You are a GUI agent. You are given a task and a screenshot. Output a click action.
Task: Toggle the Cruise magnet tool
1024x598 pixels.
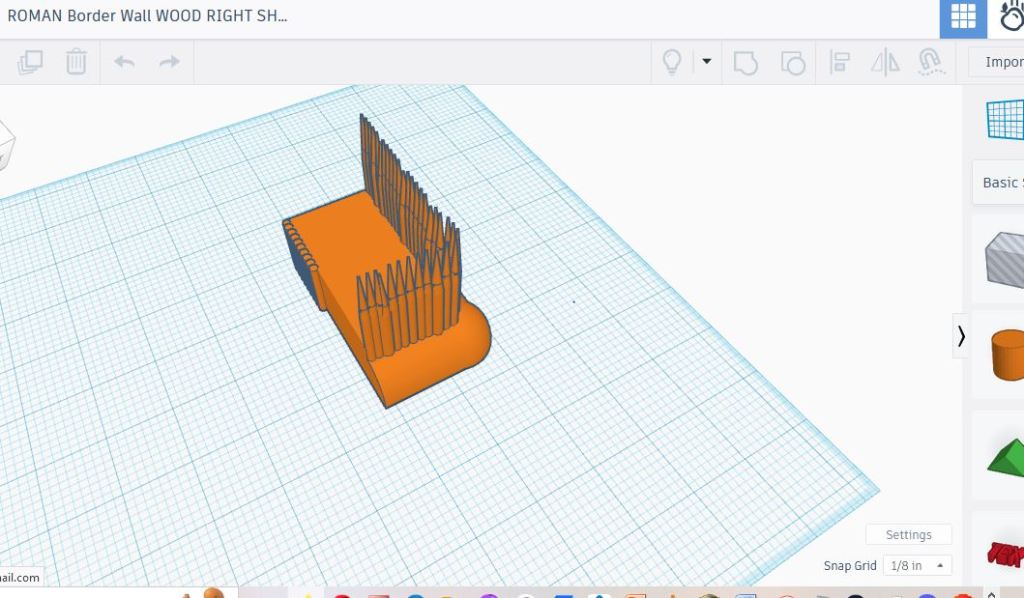coord(930,63)
